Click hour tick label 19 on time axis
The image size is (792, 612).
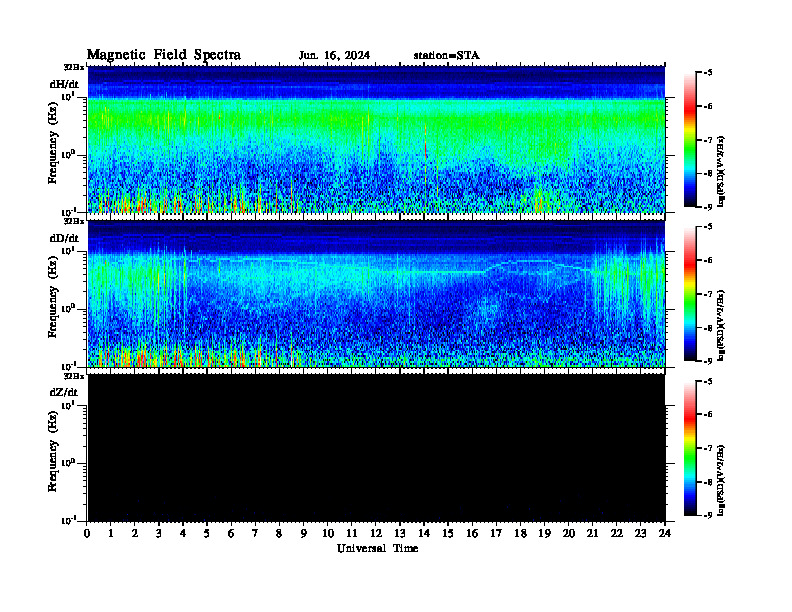(544, 534)
